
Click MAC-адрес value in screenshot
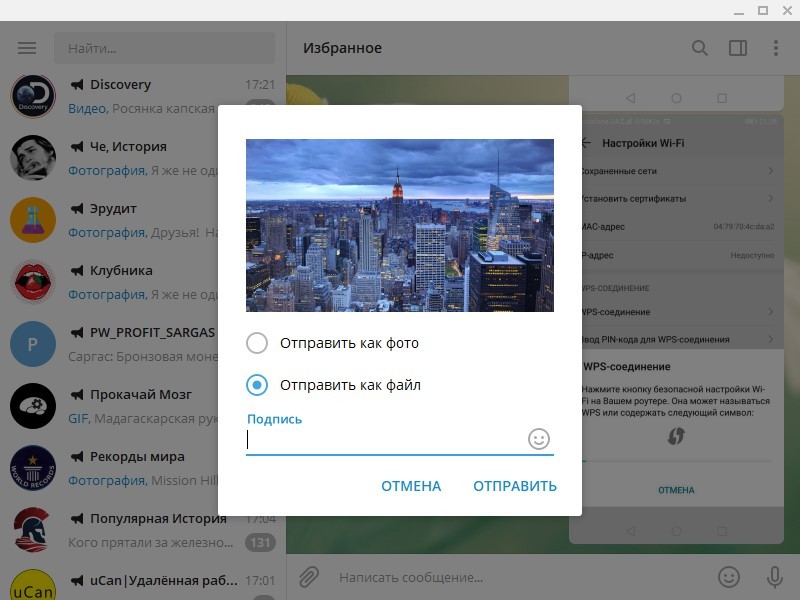pos(744,227)
